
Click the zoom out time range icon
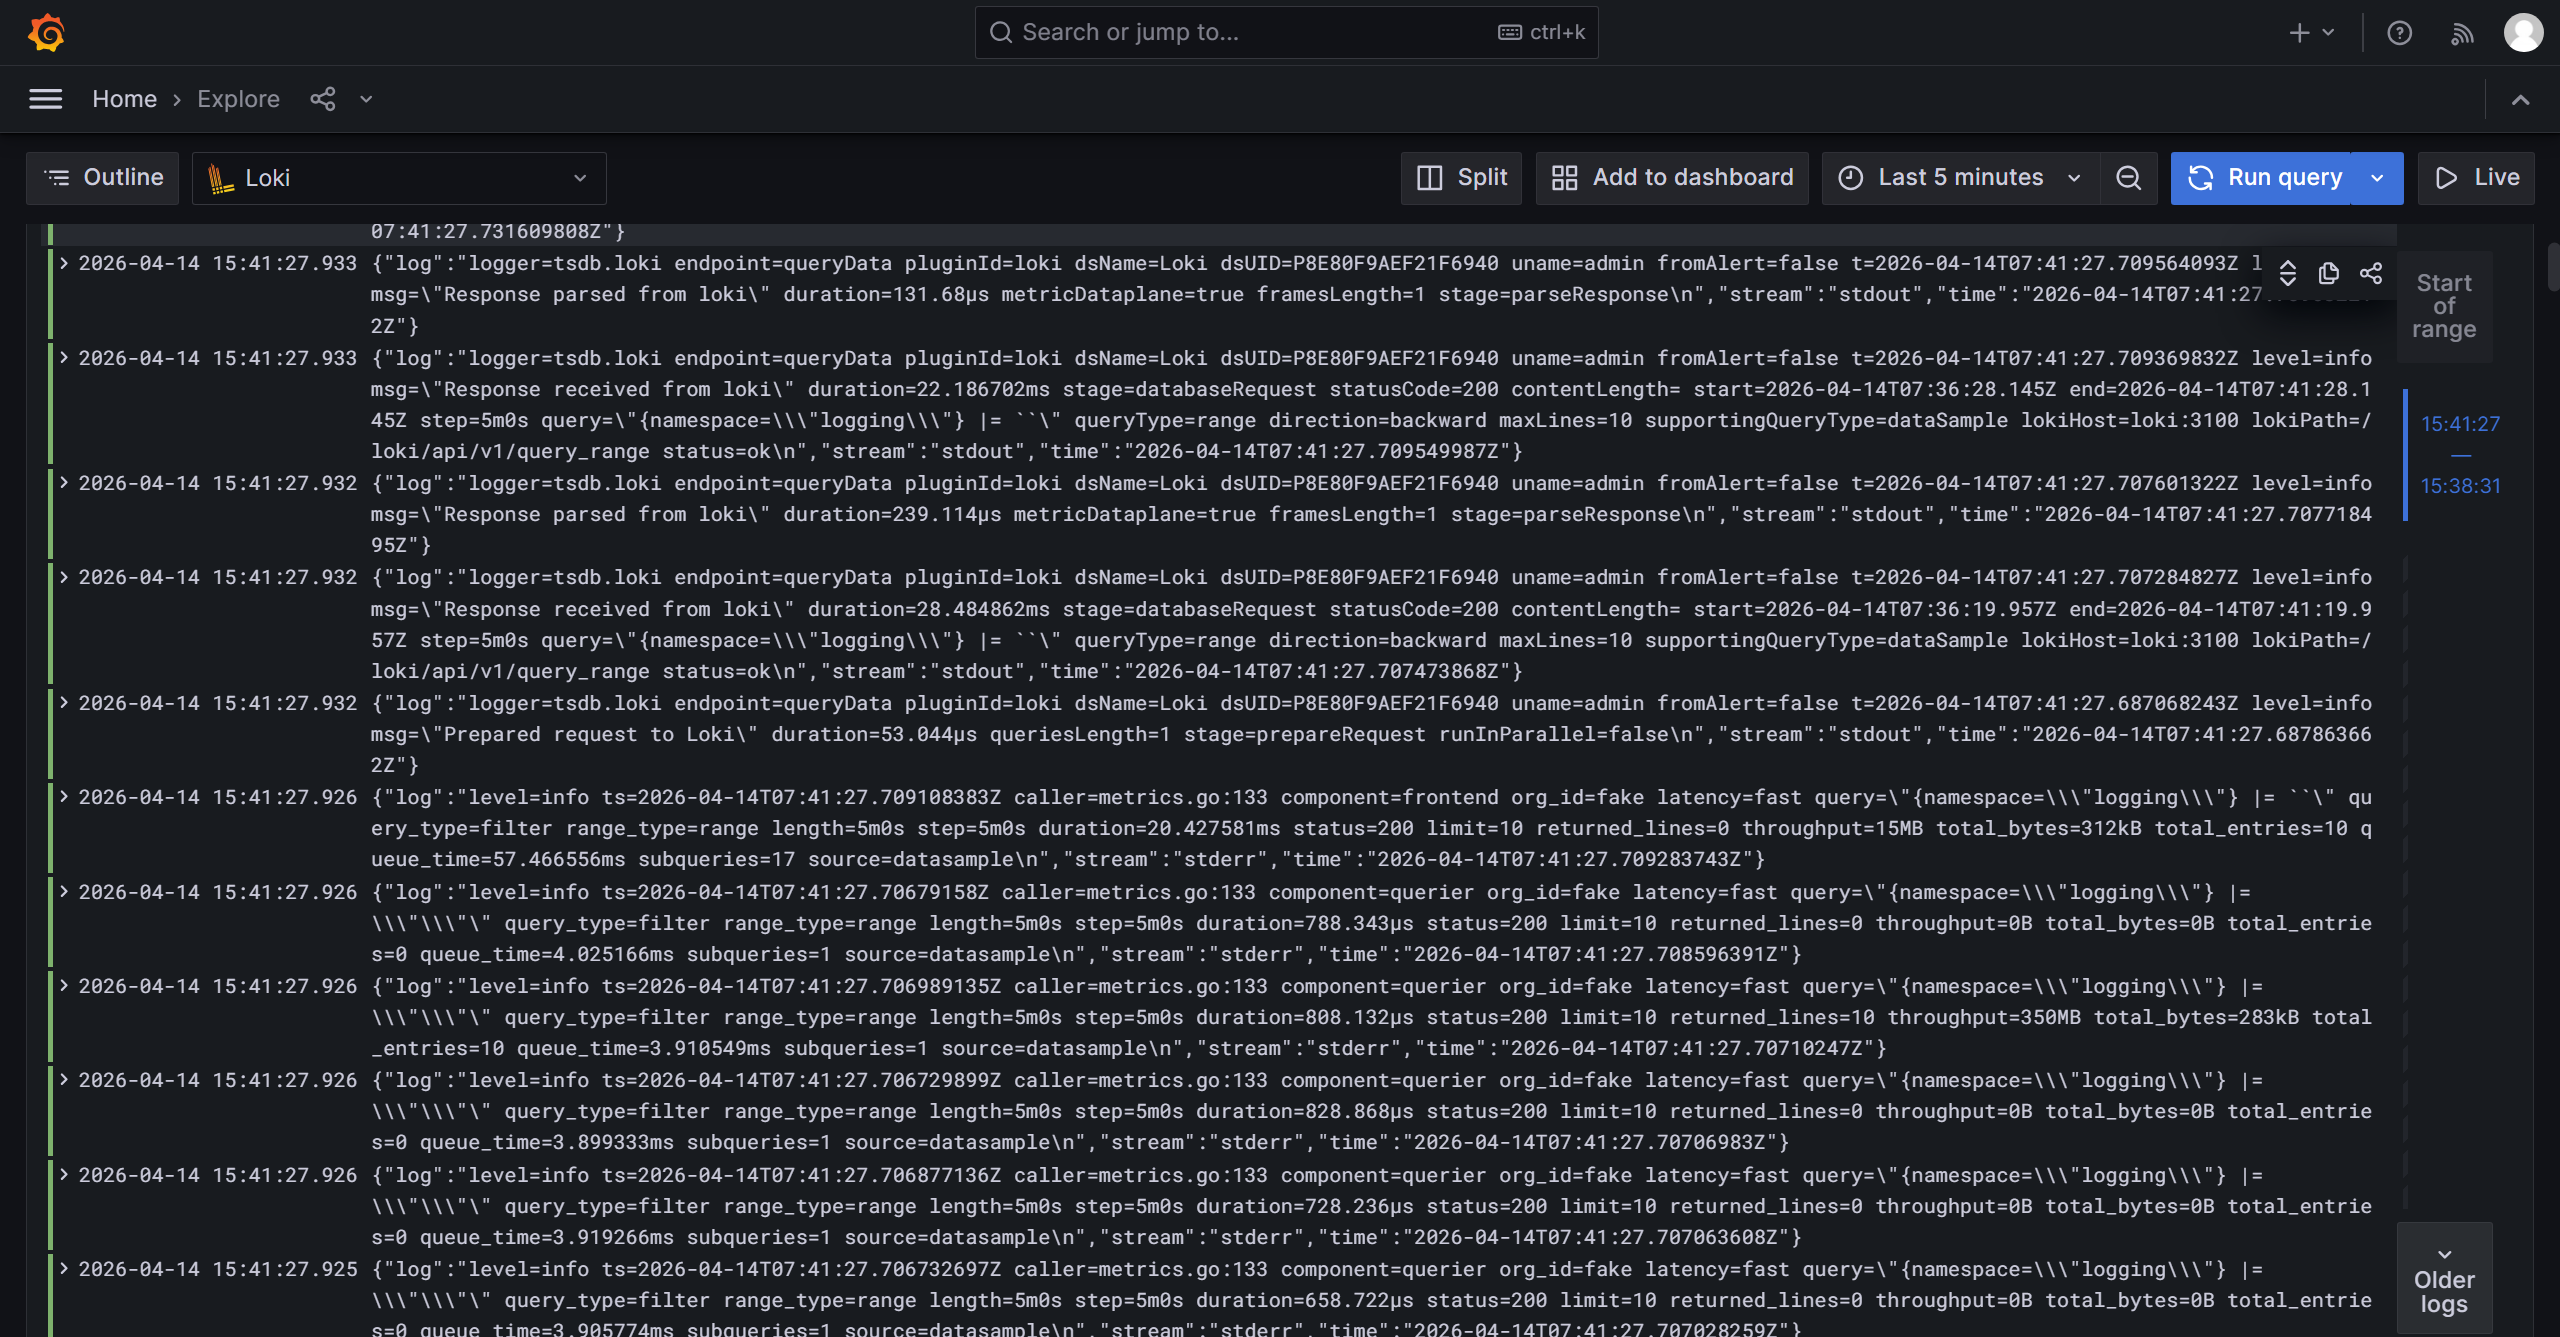(x=2129, y=178)
